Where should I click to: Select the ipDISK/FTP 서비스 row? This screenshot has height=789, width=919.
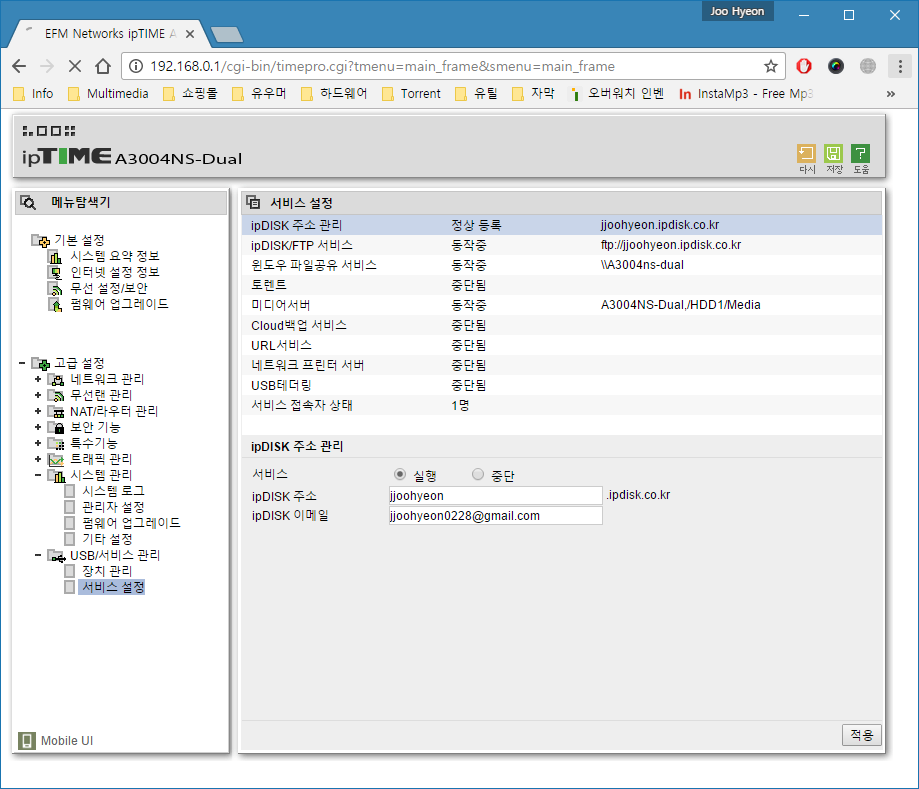coord(561,245)
